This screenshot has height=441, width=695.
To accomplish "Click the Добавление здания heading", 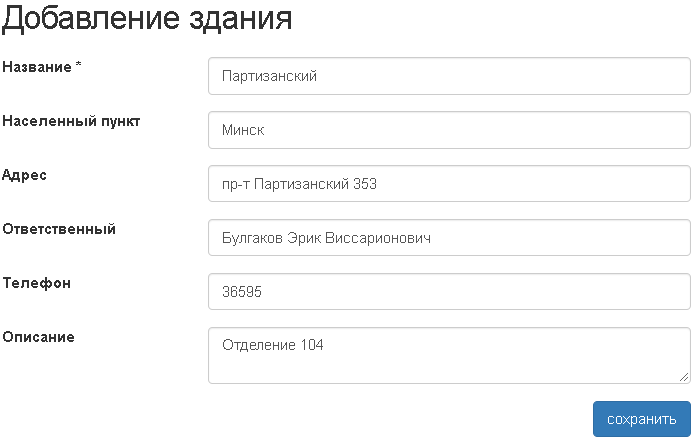I will pyautogui.click(x=148, y=19).
